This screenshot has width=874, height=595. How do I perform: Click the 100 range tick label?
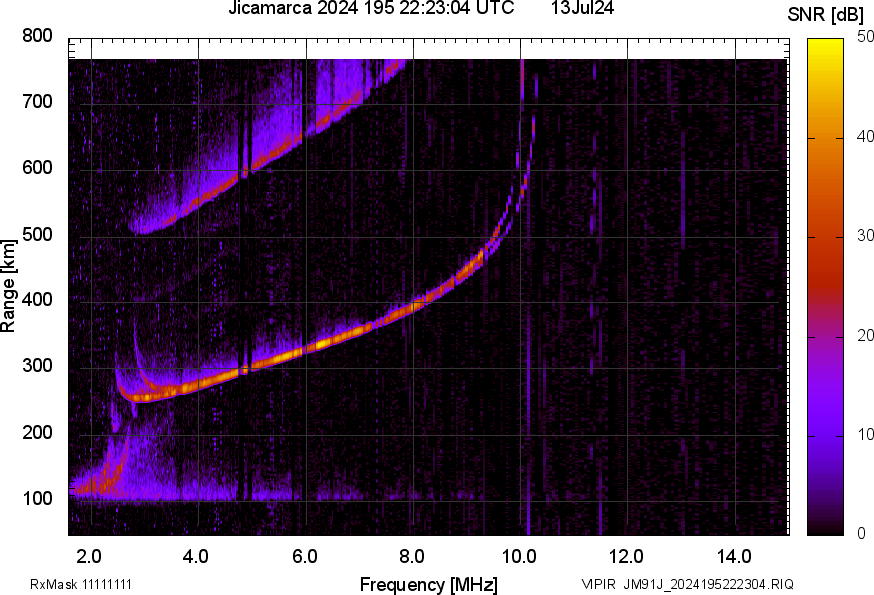tap(37, 498)
